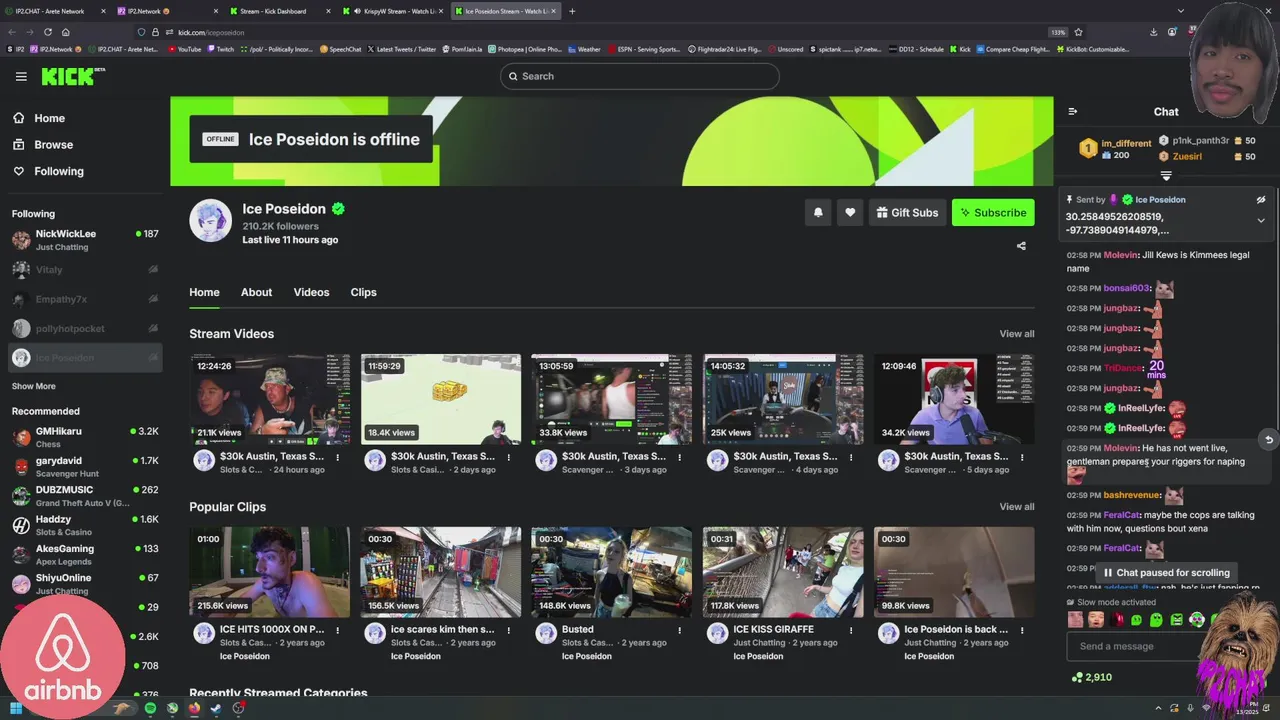Open the hamburger menu beside Kick logo

21,76
